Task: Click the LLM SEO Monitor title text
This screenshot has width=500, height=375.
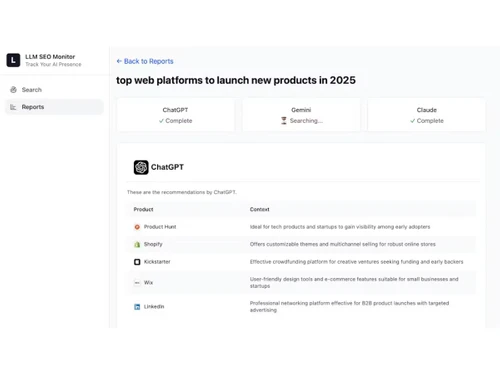Action: pyautogui.click(x=50, y=57)
